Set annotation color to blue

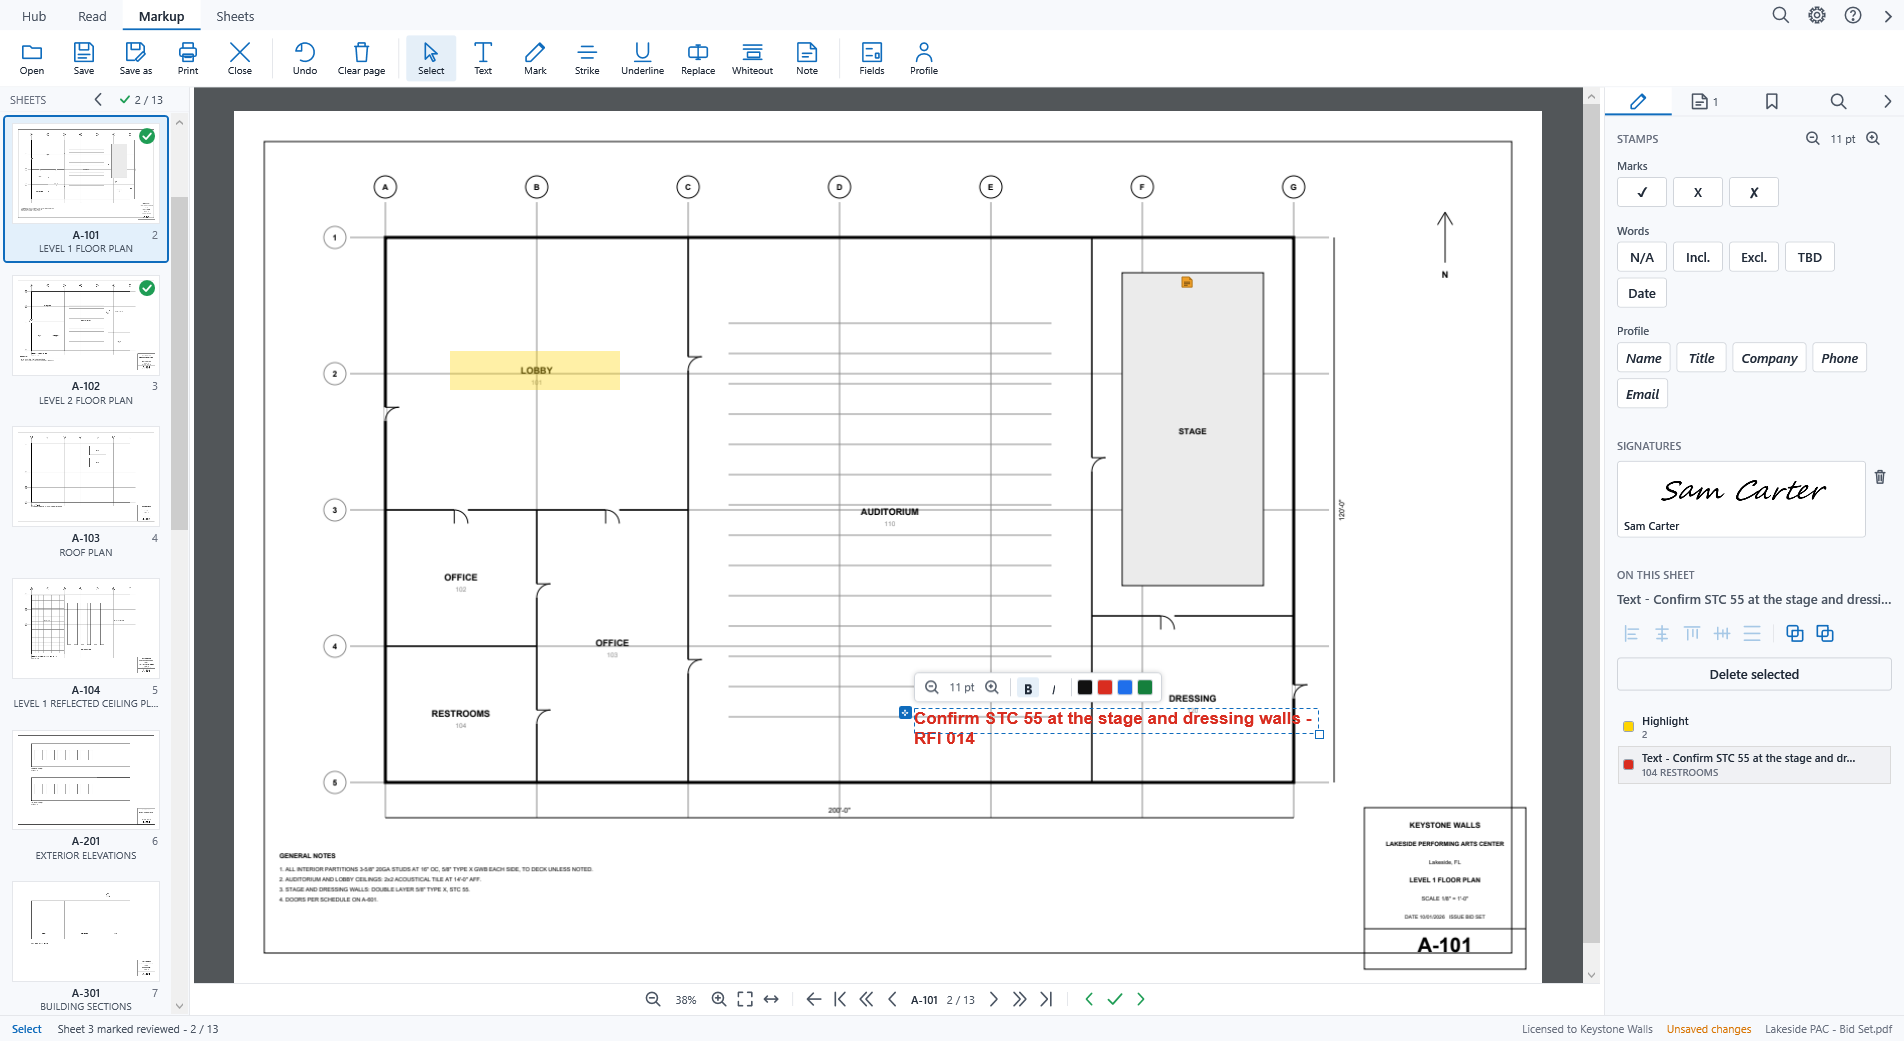click(1125, 688)
